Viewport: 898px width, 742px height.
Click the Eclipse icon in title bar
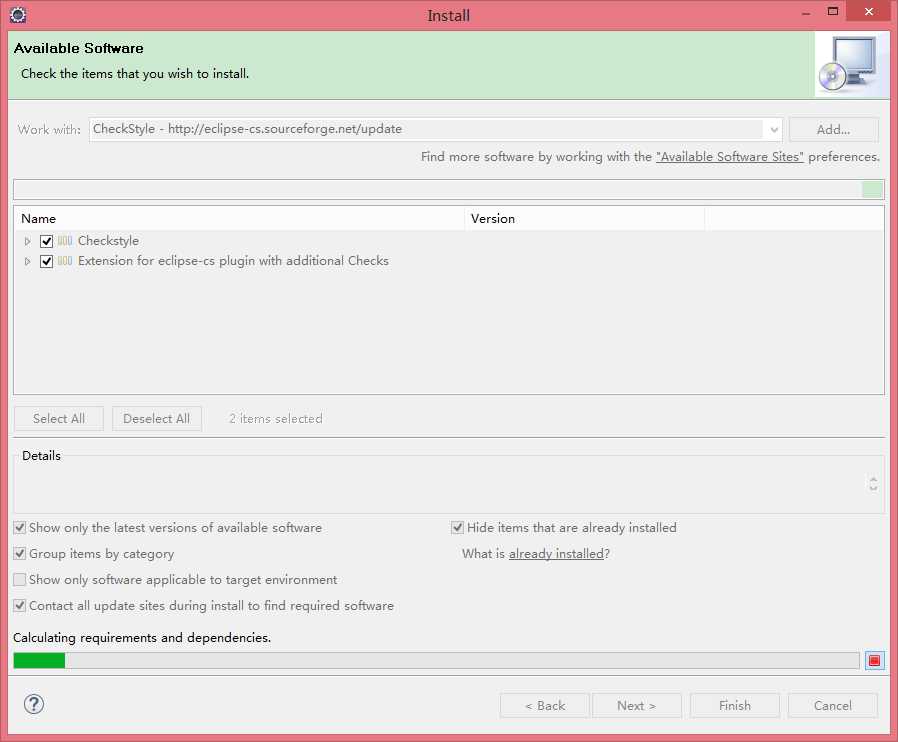click(x=18, y=15)
